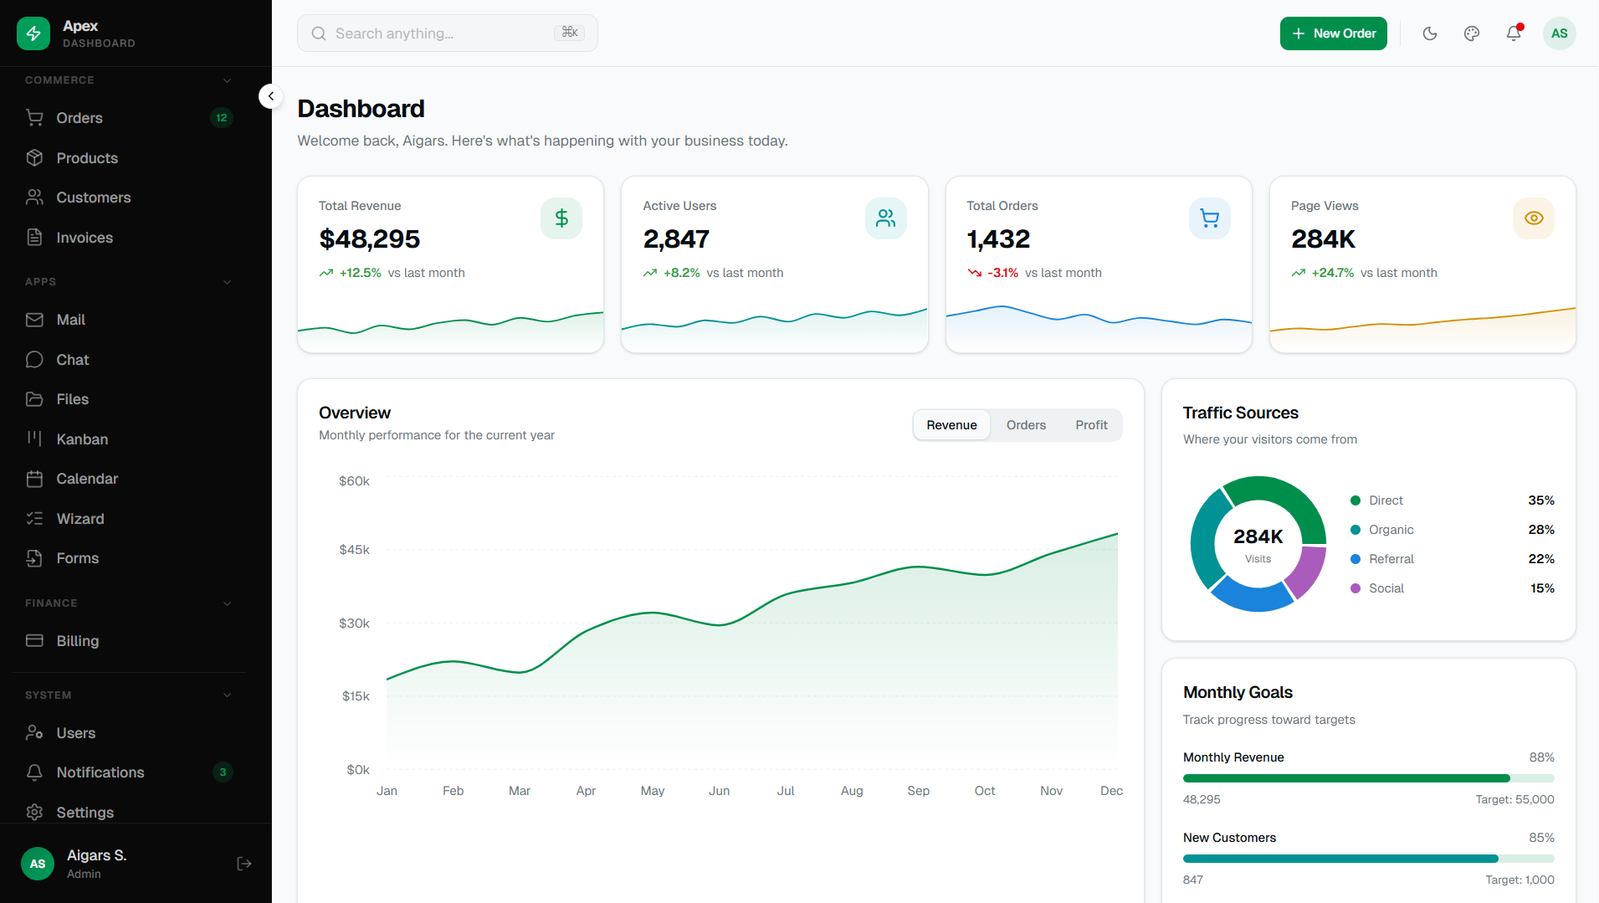Open Calendar via its calendar icon
This screenshot has height=903, width=1599.
(35, 479)
